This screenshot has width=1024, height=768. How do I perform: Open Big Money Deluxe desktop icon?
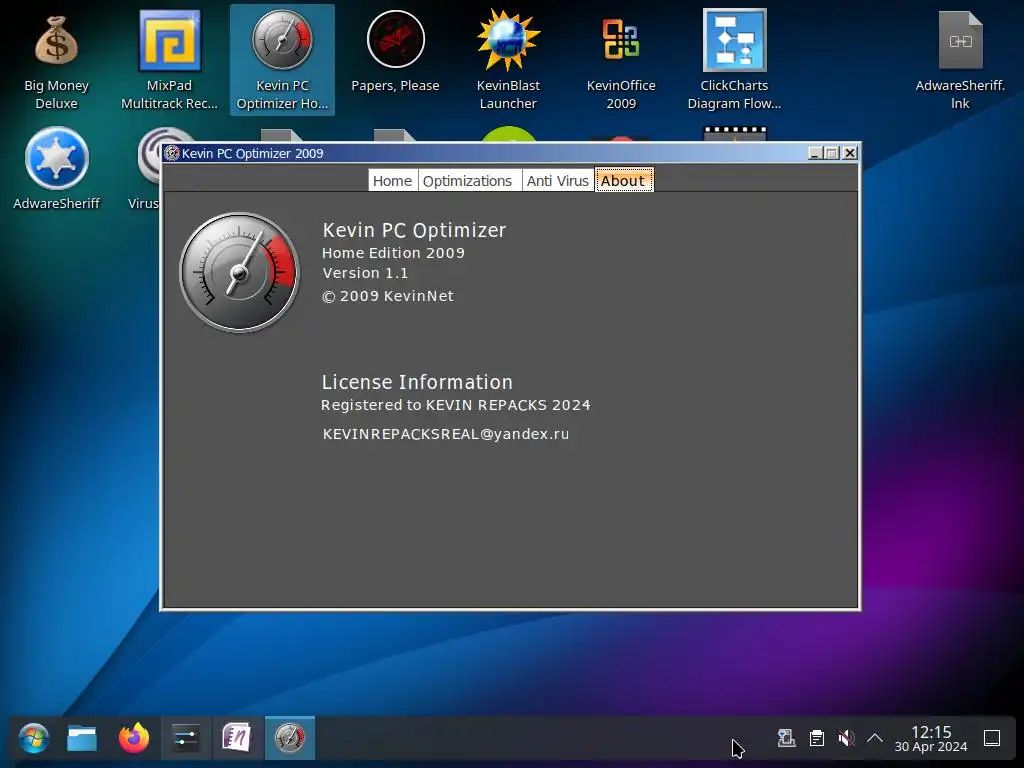56,61
